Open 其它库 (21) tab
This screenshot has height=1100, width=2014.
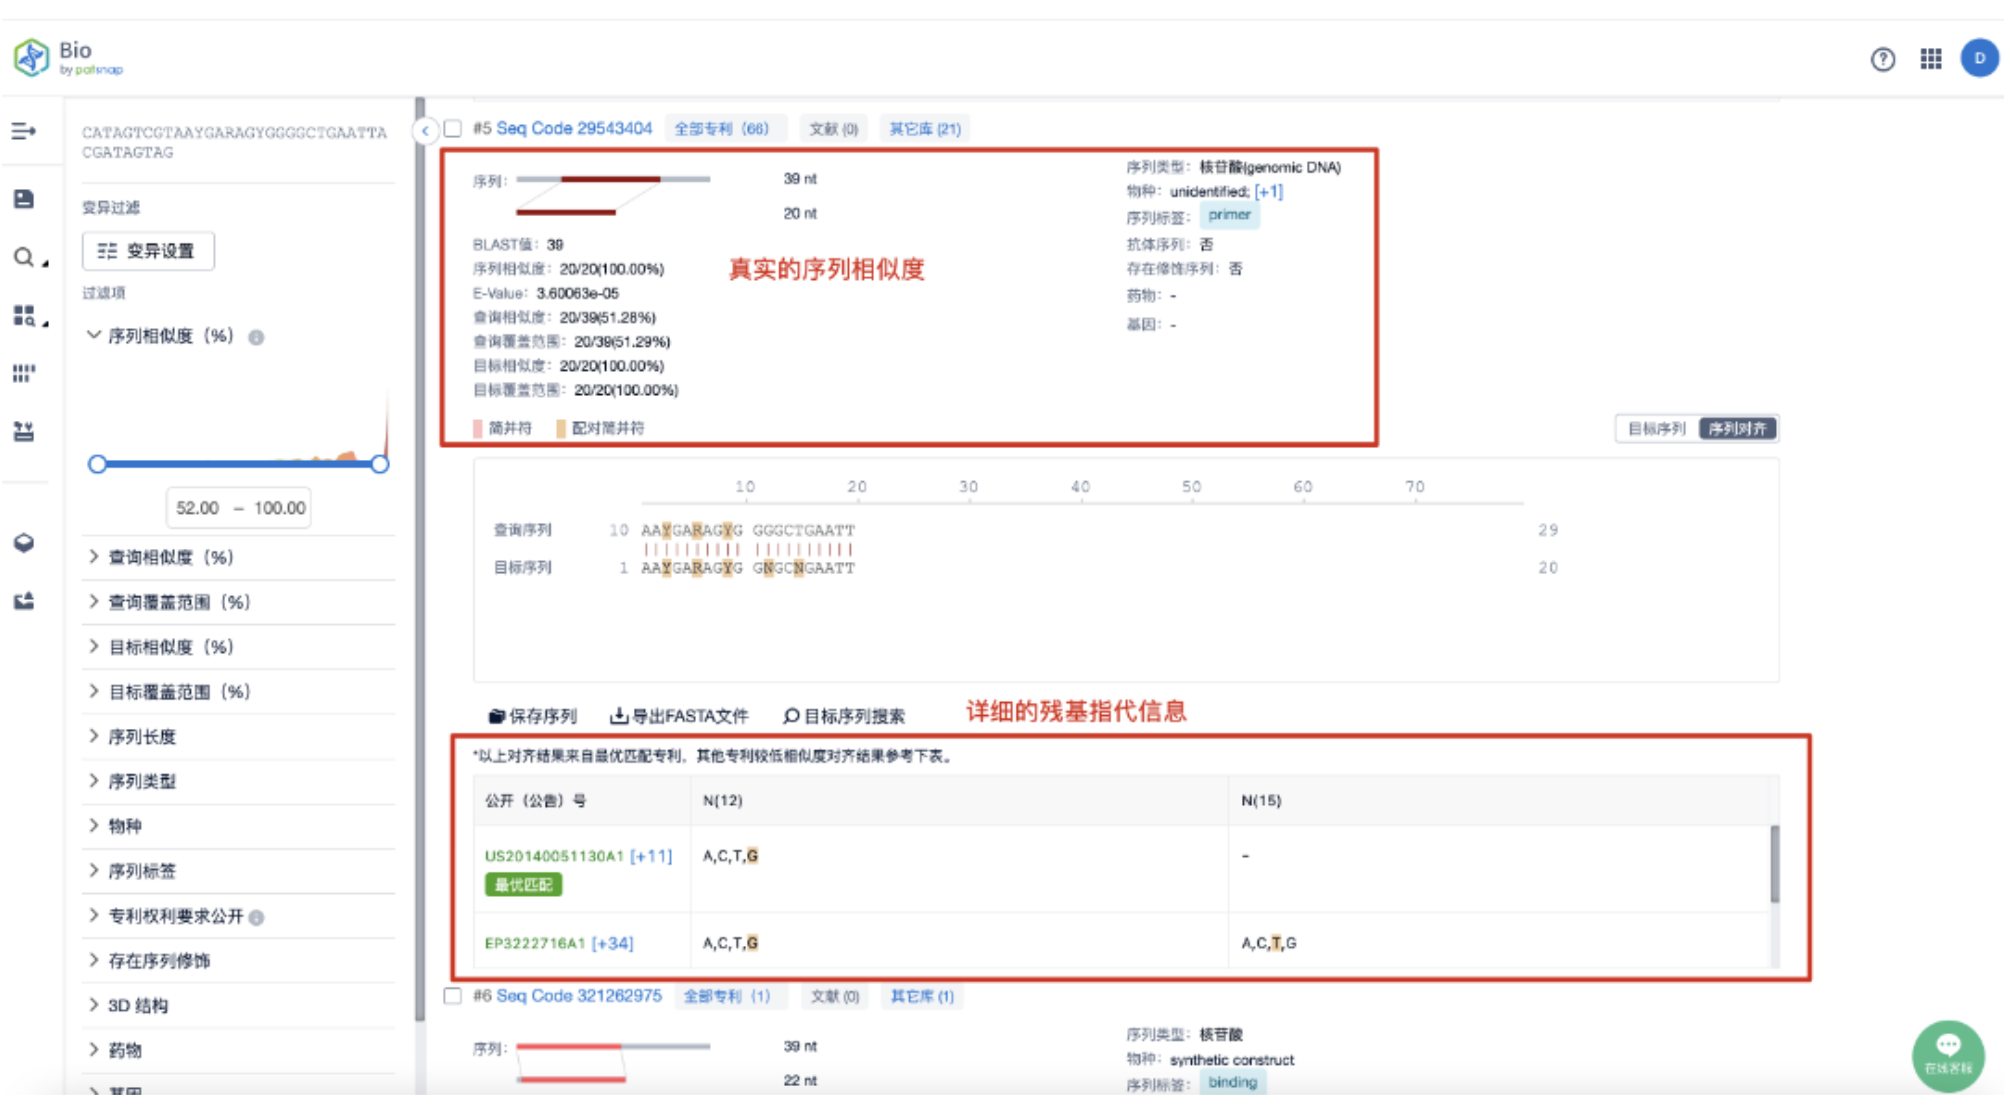(x=924, y=129)
